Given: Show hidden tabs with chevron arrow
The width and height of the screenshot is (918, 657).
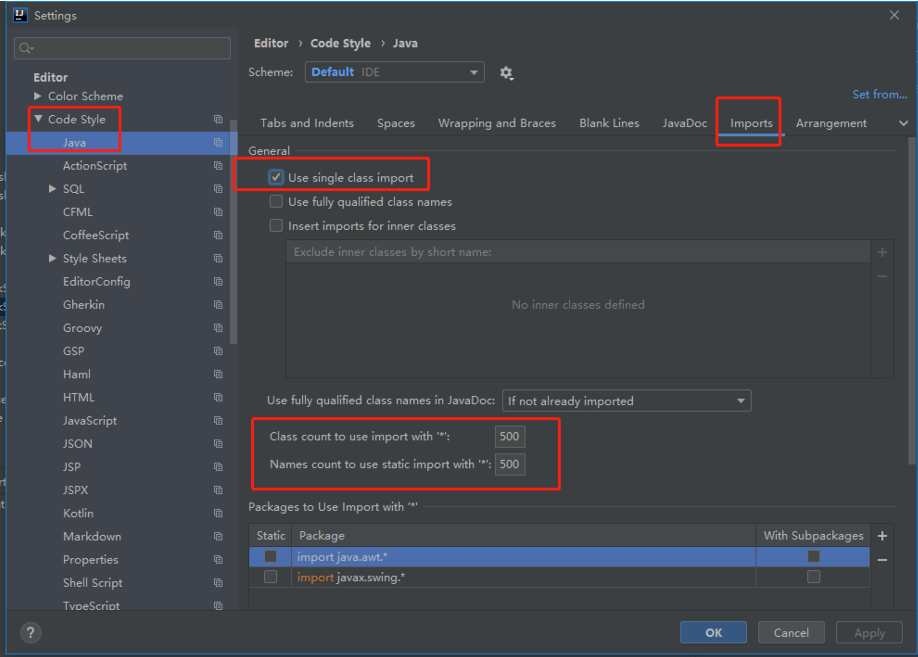Looking at the screenshot, I should point(903,124).
